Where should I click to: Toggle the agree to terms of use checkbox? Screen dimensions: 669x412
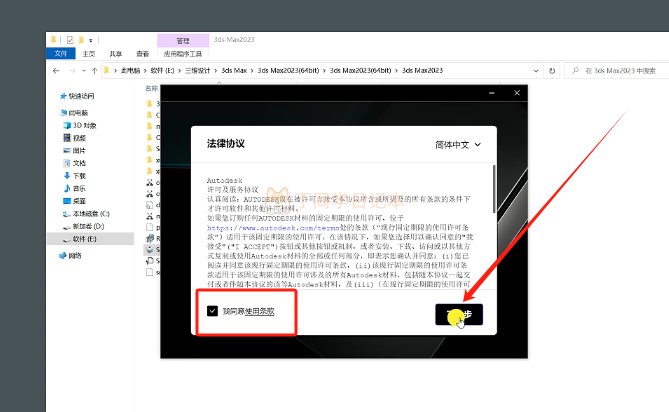pyautogui.click(x=213, y=311)
